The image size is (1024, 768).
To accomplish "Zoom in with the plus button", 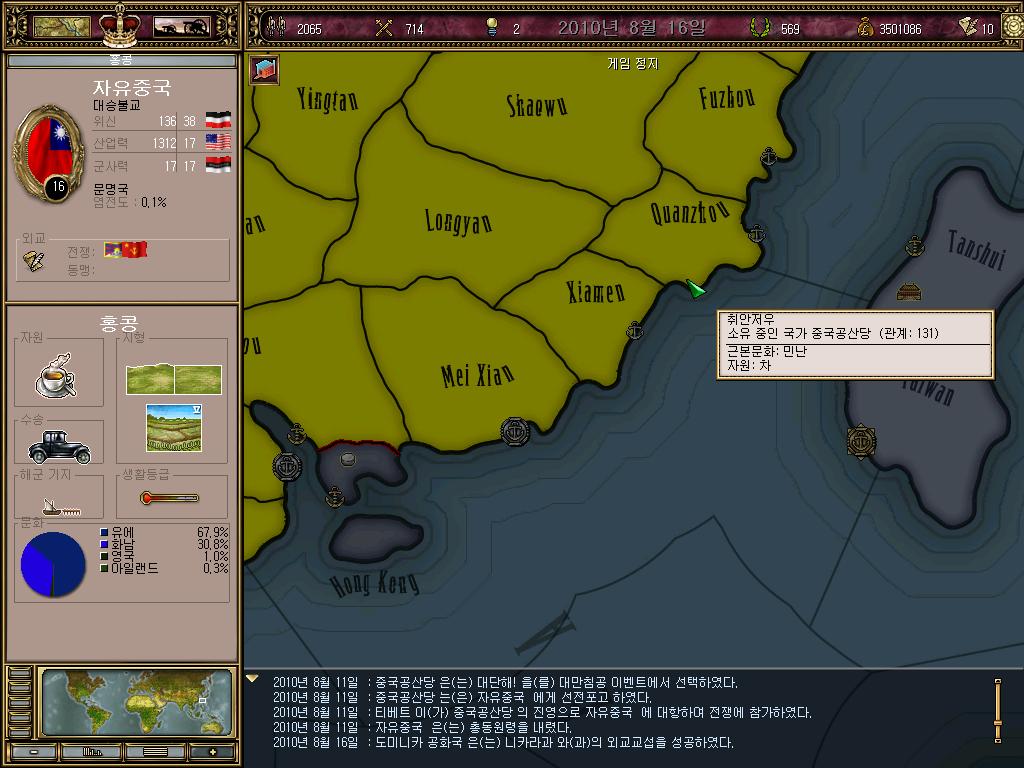I will [x=213, y=752].
